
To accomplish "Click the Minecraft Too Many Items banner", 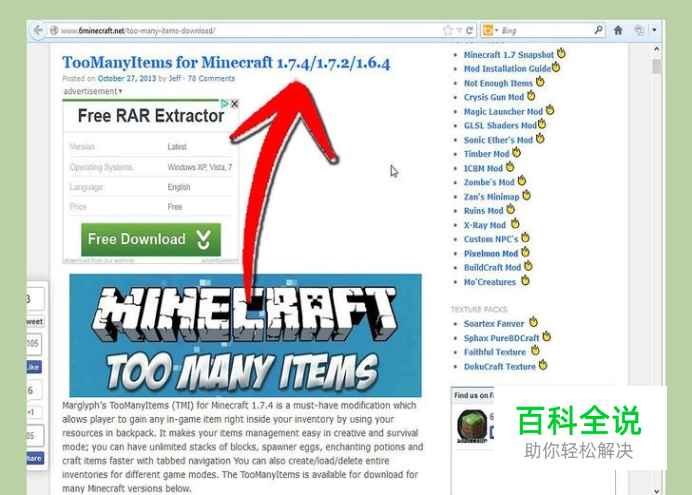I will (x=245, y=335).
